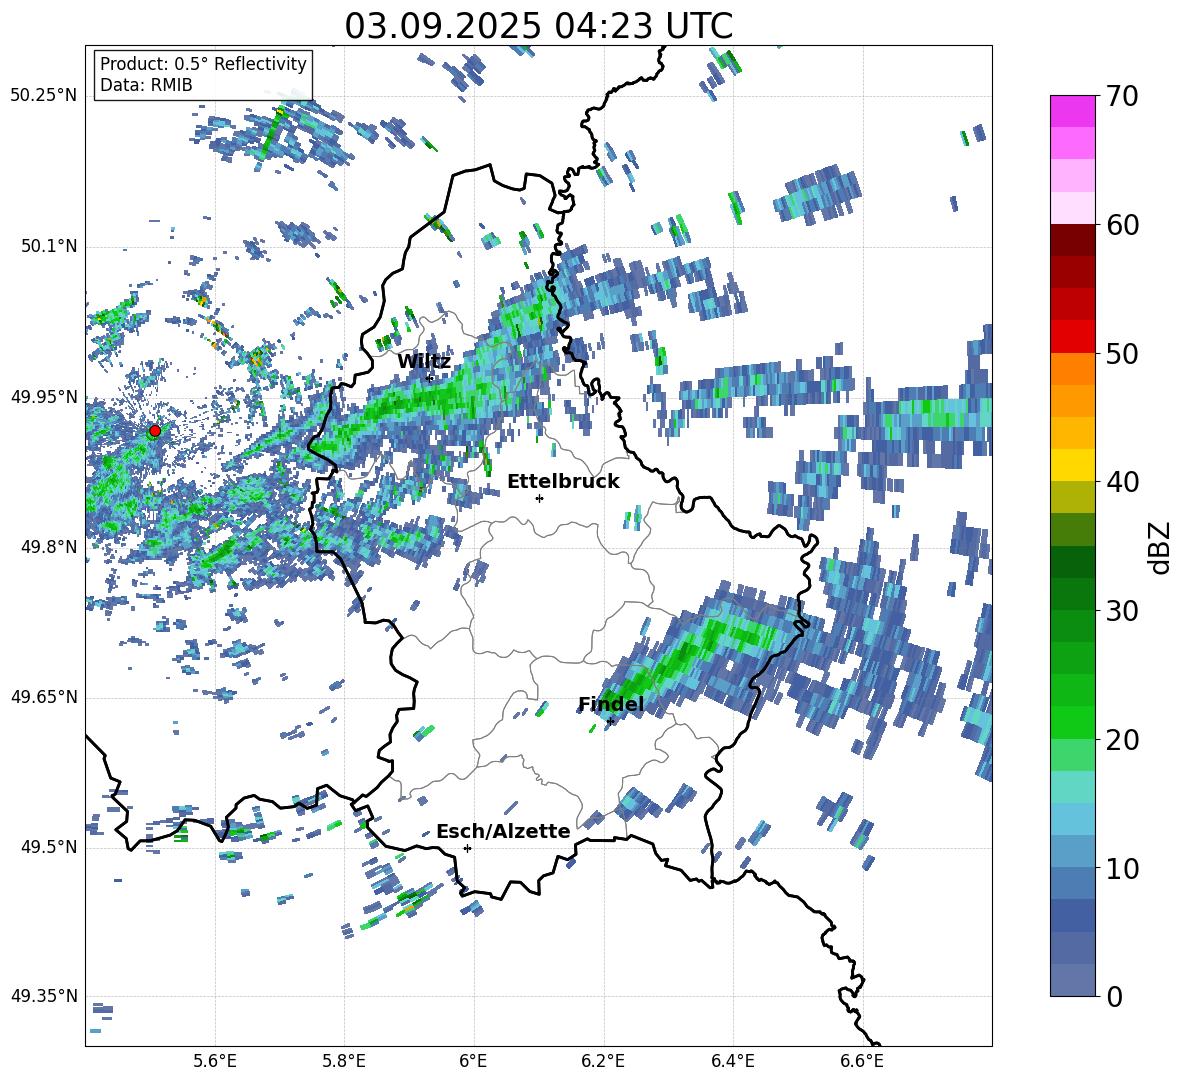
Task: Click latitude label 49.8°N
Action: point(49,547)
